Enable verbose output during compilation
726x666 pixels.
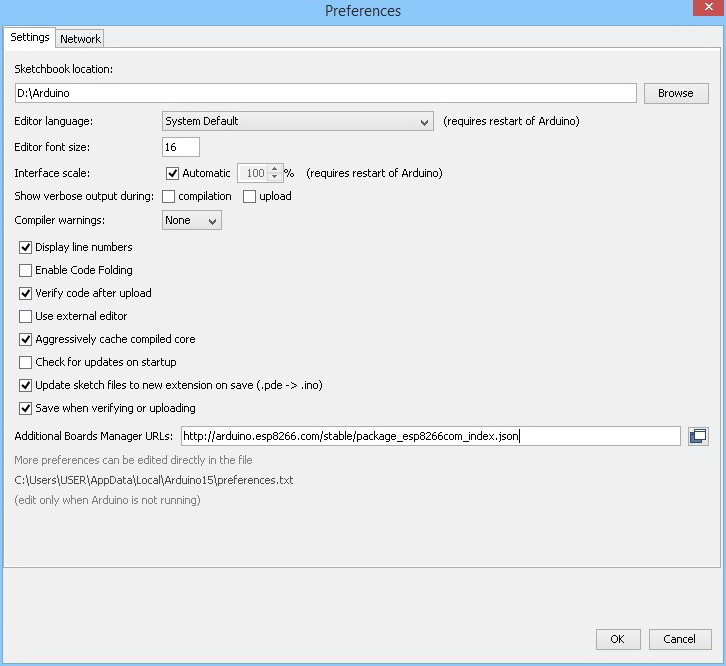169,196
